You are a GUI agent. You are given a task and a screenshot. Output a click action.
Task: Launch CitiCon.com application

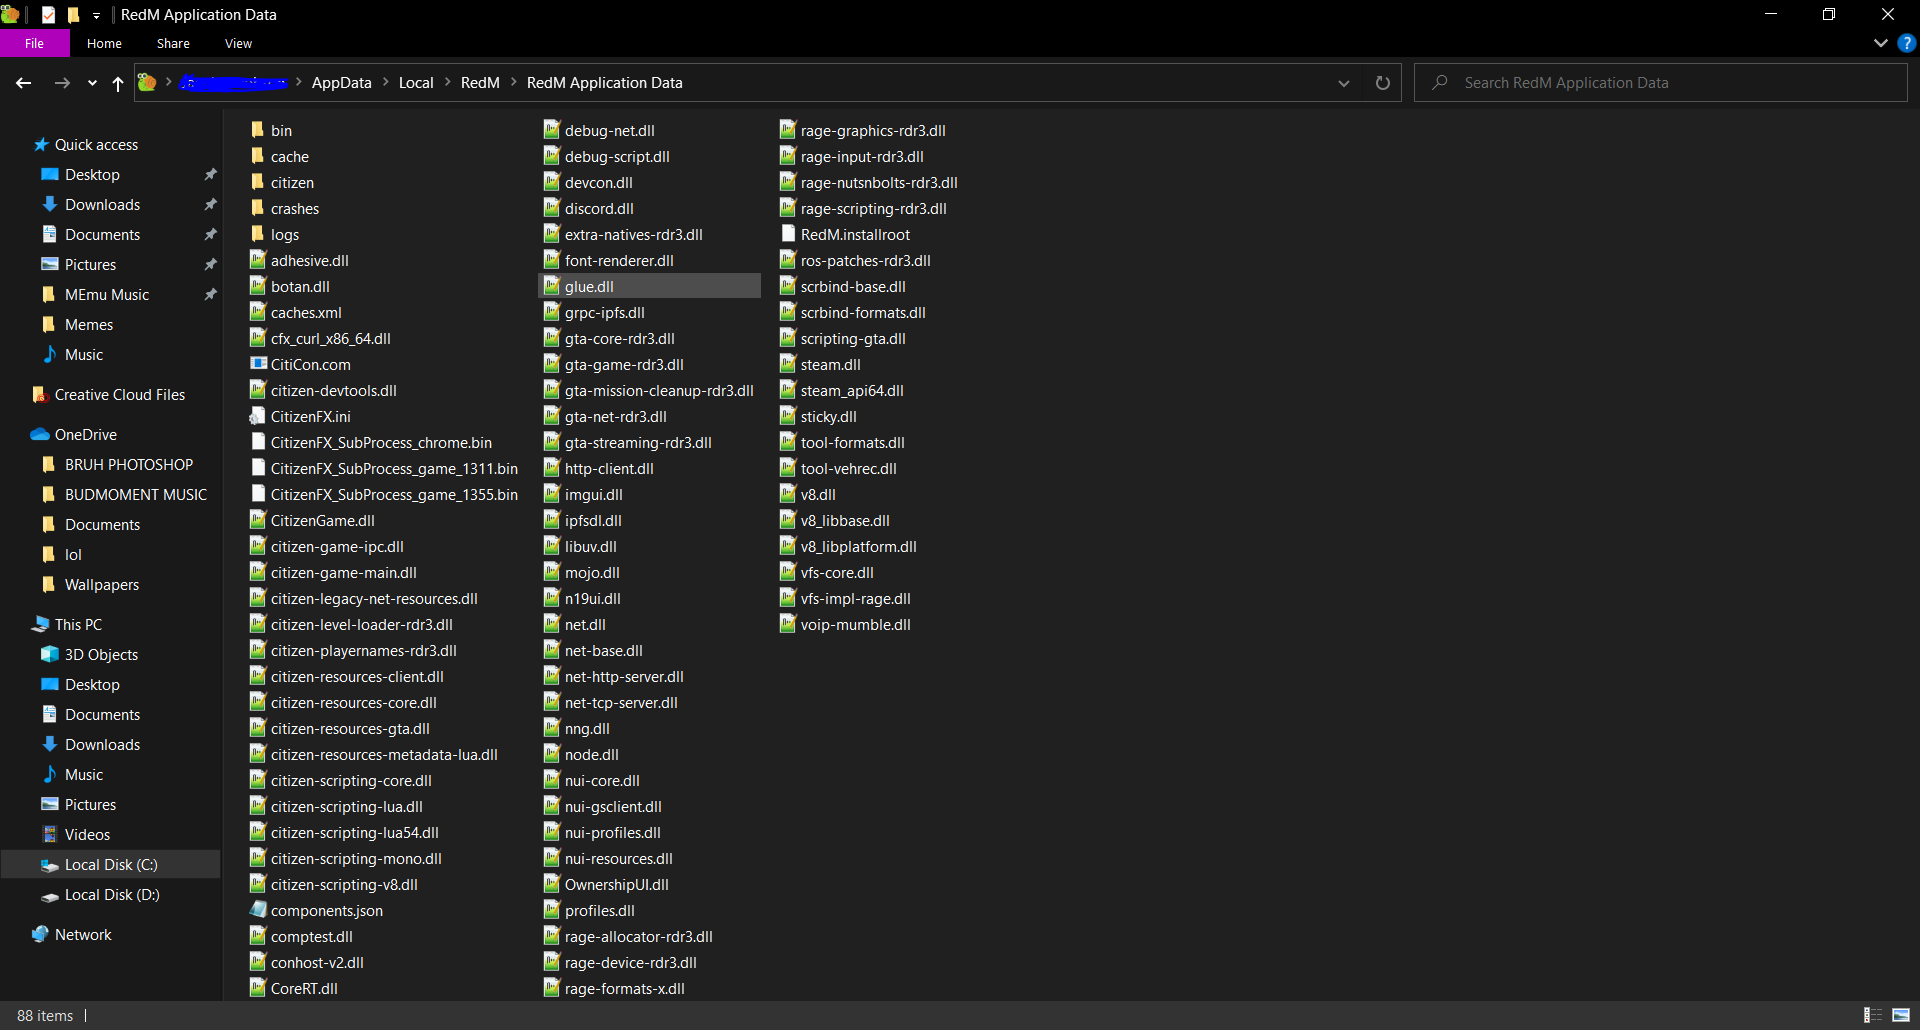point(310,364)
